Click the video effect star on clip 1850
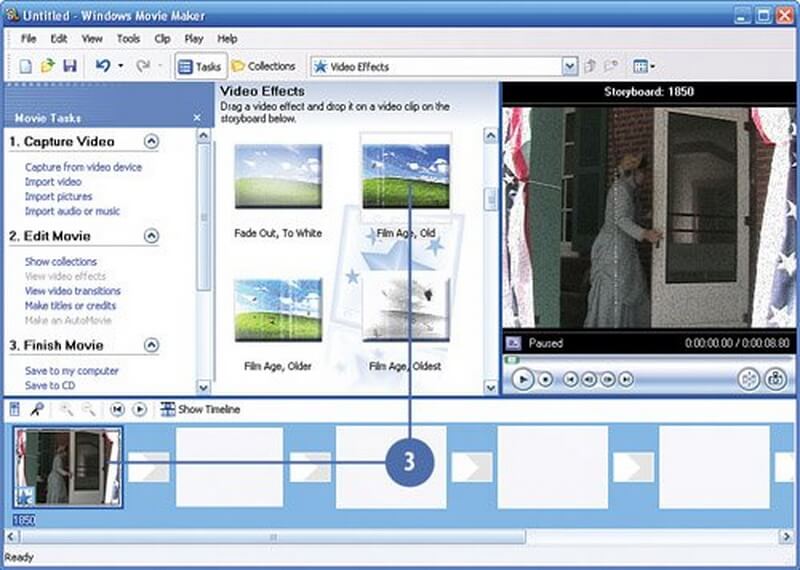The image size is (800, 570). 24,495
